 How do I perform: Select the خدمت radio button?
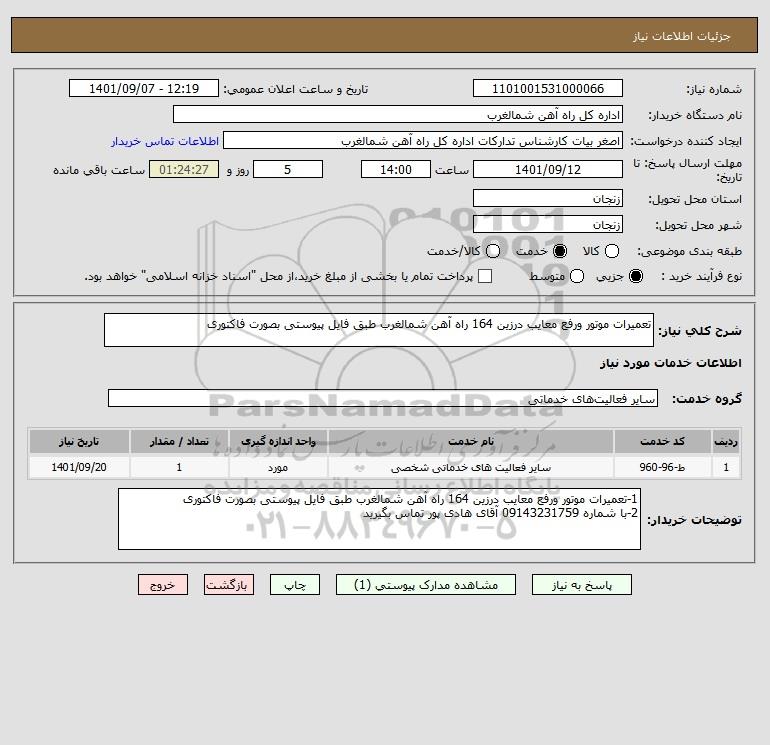tap(559, 251)
